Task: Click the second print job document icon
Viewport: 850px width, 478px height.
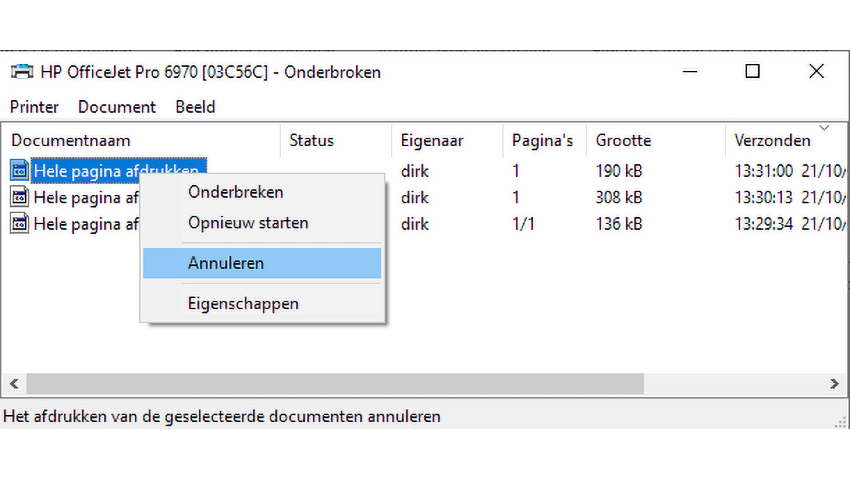Action: coord(20,197)
